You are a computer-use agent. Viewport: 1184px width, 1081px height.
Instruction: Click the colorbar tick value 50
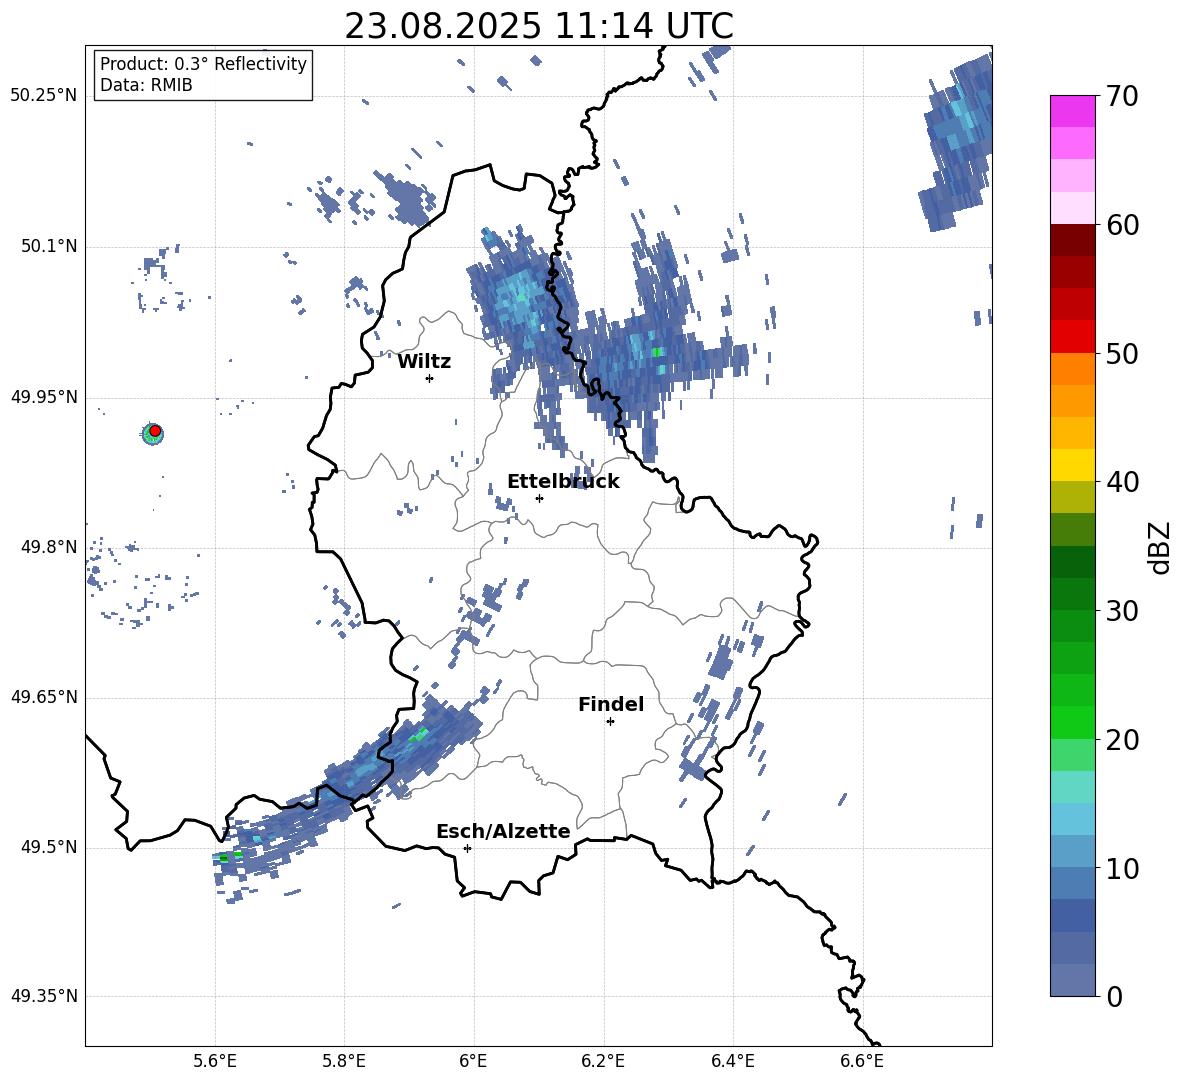point(1121,353)
